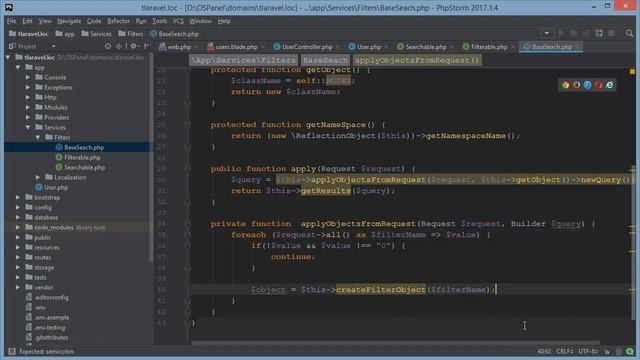The image size is (640, 360).
Task: Open in Internet Explorer browser icon
Action: [x=609, y=85]
